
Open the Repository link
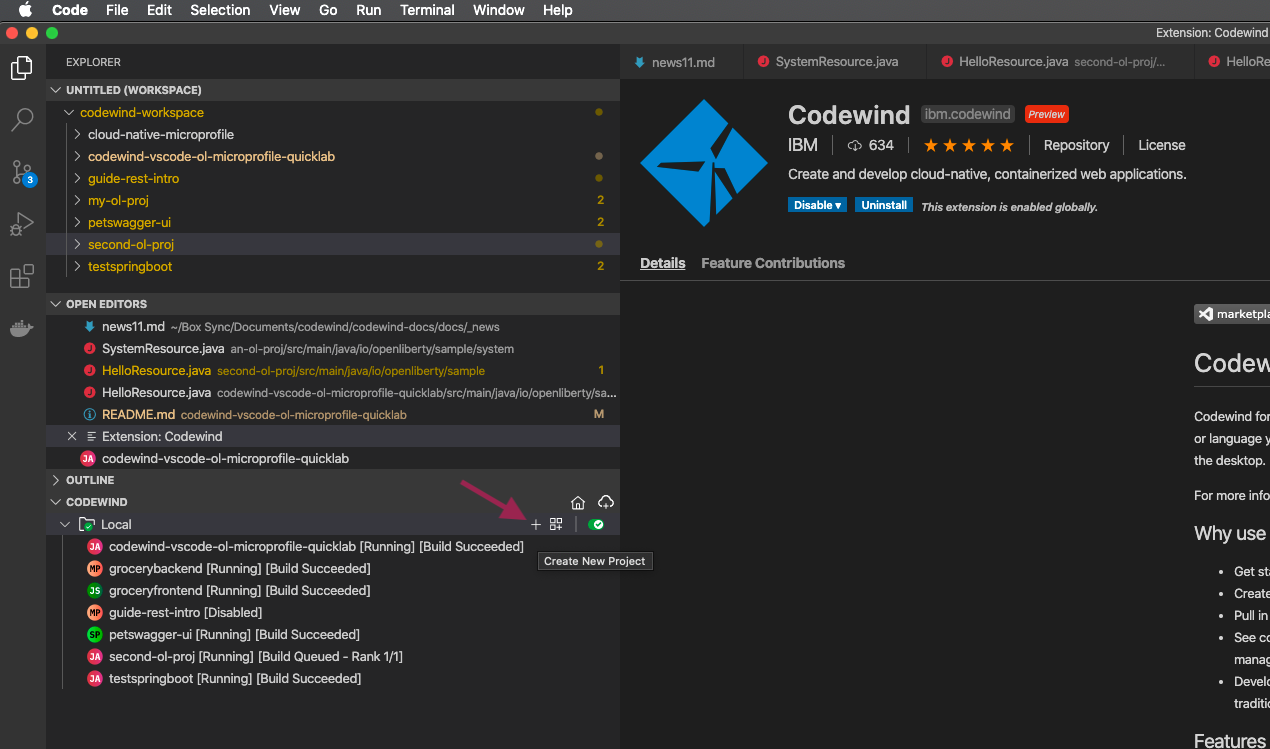point(1076,145)
